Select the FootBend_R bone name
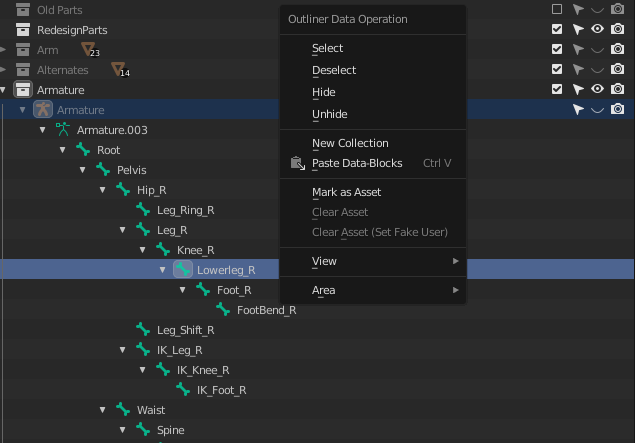Screen dimensions: 635x443 (266, 310)
